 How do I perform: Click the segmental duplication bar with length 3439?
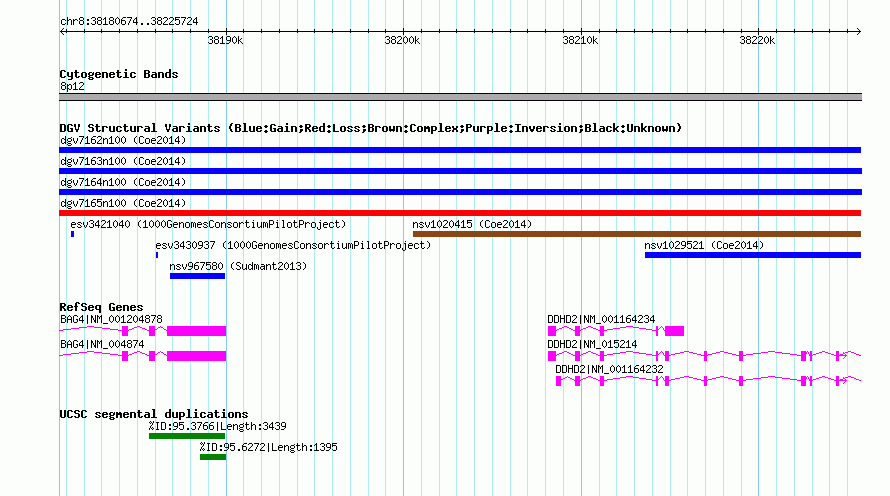pyautogui.click(x=187, y=436)
